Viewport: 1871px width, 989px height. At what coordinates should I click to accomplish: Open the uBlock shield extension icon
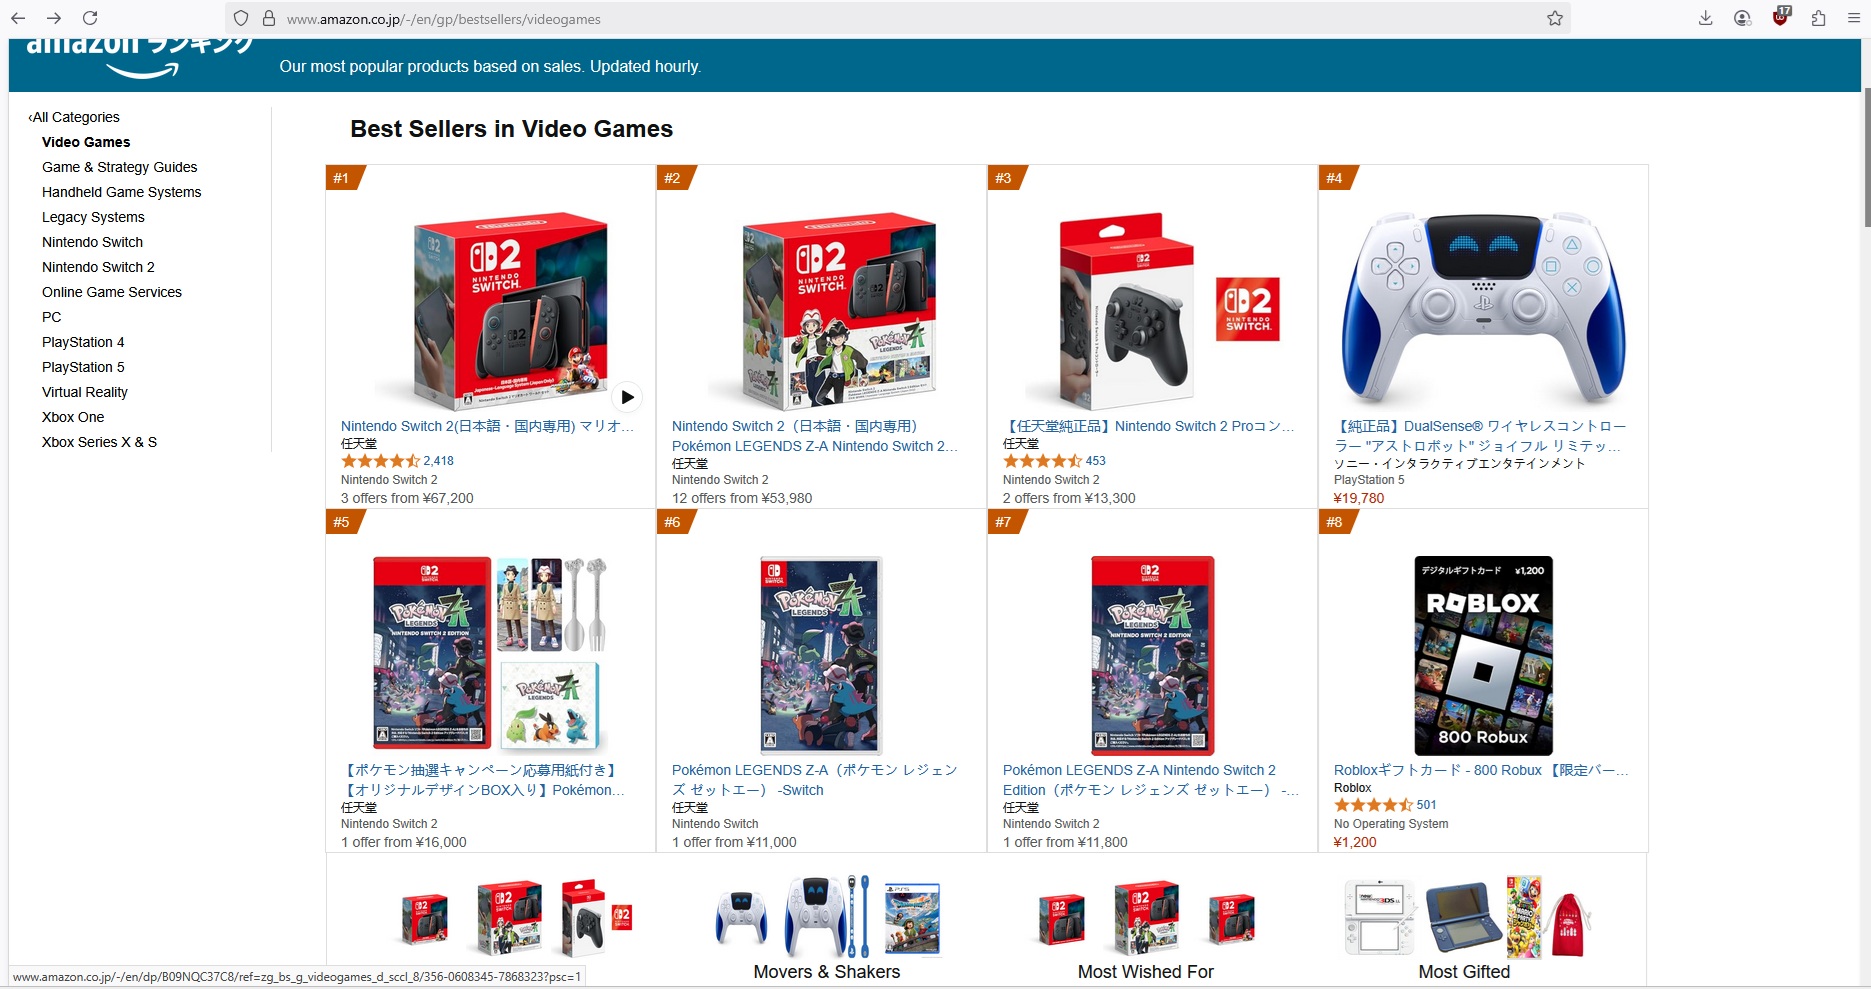tap(1781, 17)
